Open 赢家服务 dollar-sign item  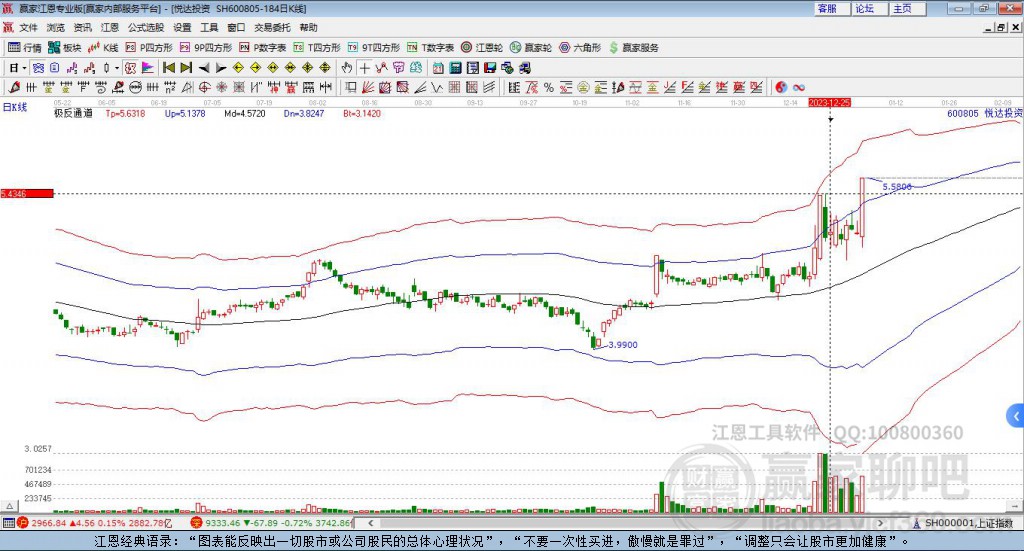pos(633,48)
